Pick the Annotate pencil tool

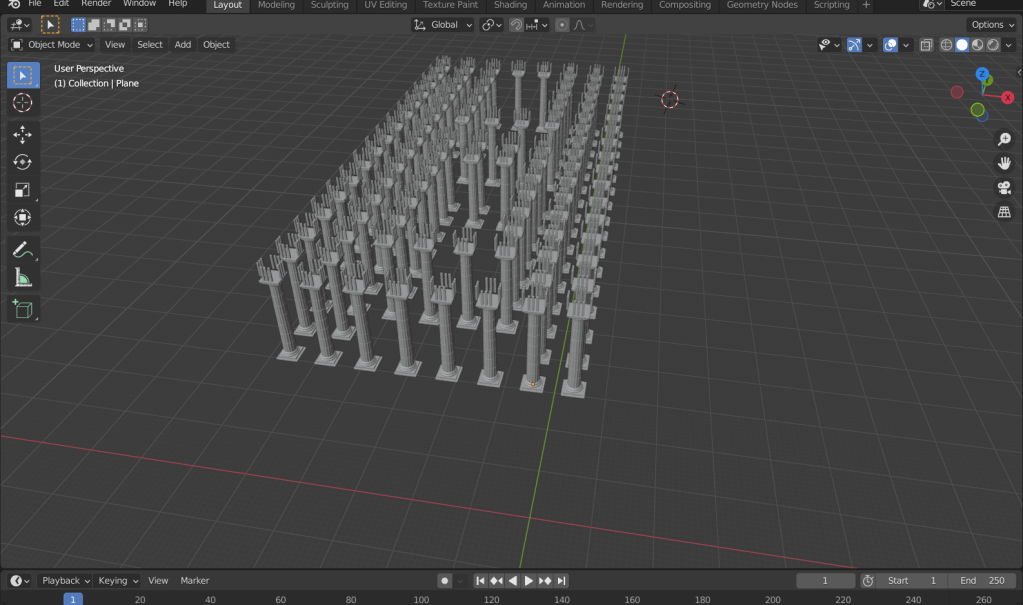[x=22, y=250]
